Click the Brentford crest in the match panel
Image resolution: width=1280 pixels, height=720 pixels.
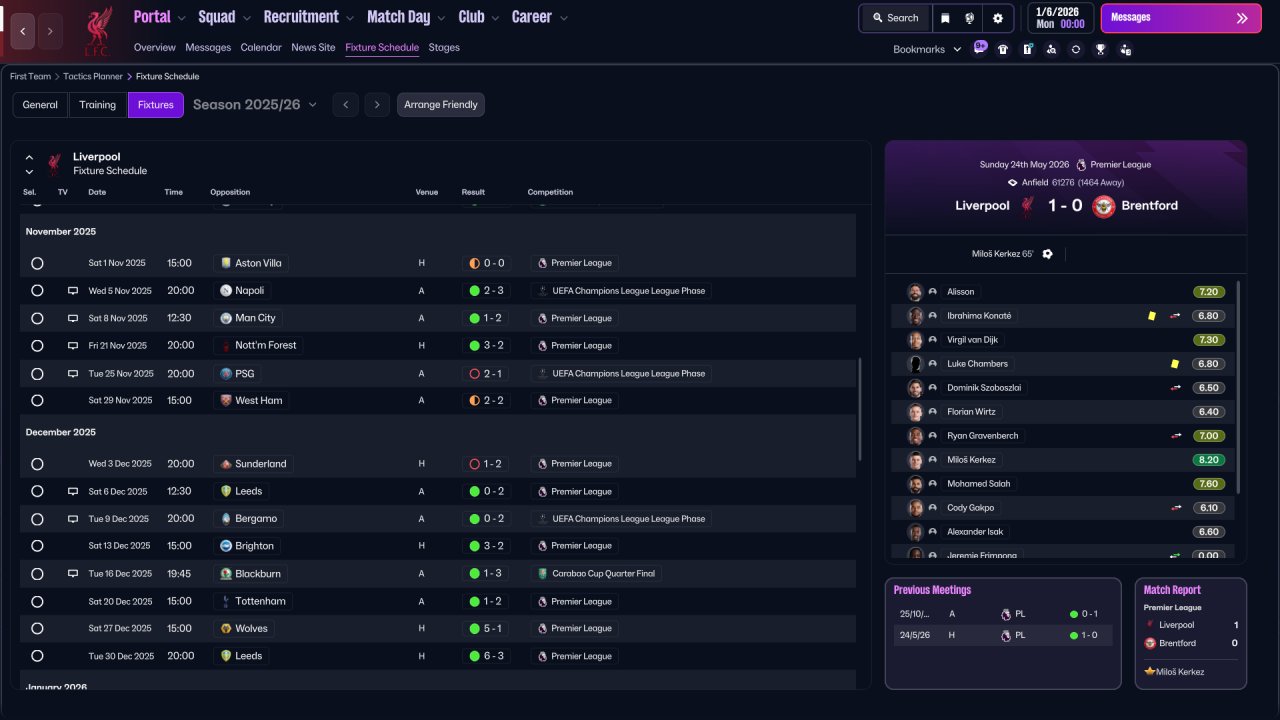pos(1103,206)
